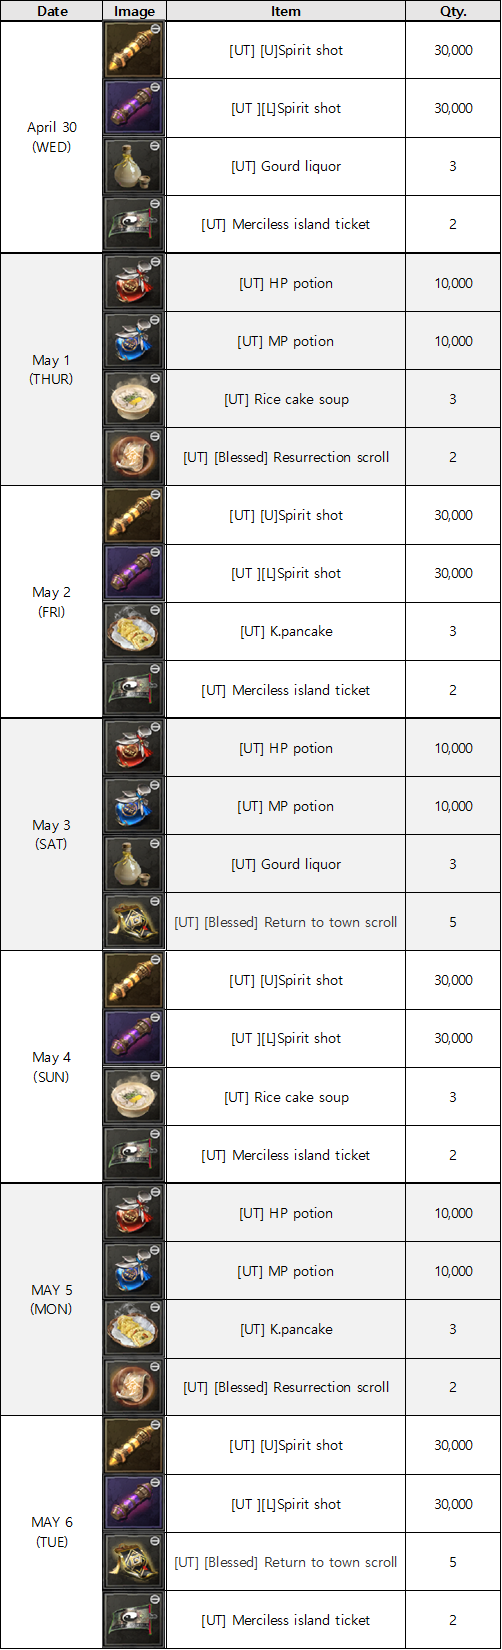Screen dimensions: 502x1650
Task: Select the May 6 Merciless island ticket icon
Action: [134, 1620]
